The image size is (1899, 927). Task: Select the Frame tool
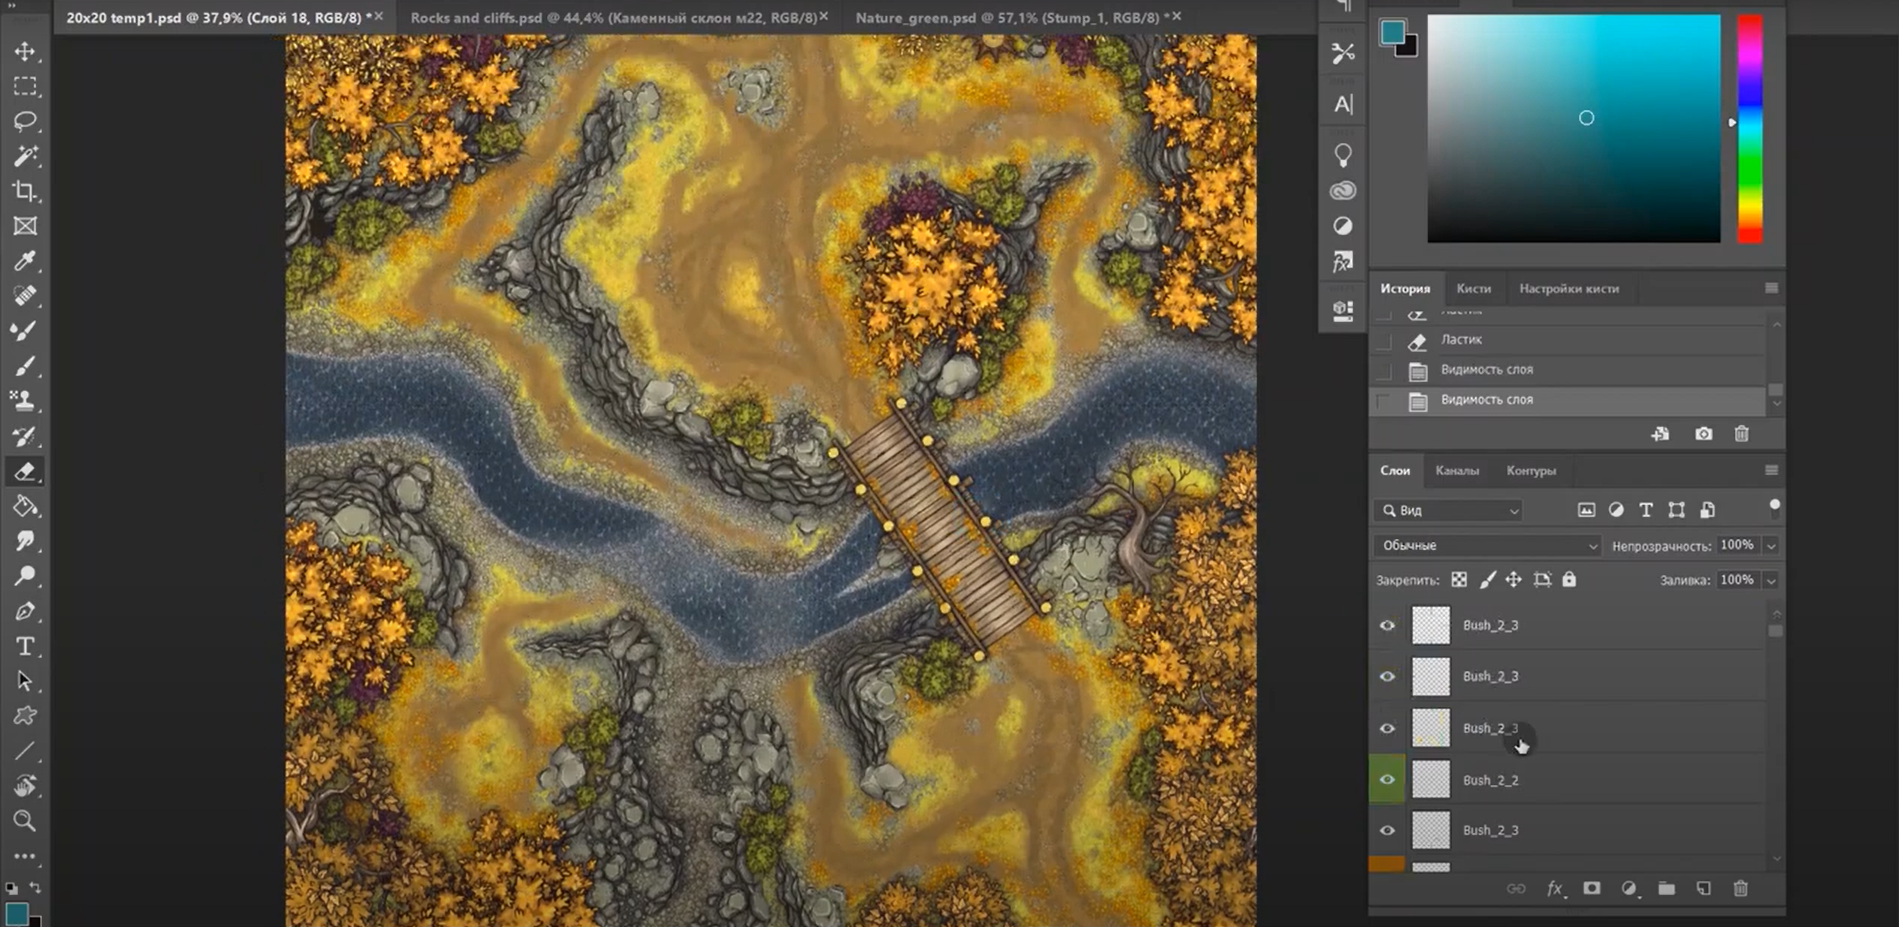click(x=25, y=226)
